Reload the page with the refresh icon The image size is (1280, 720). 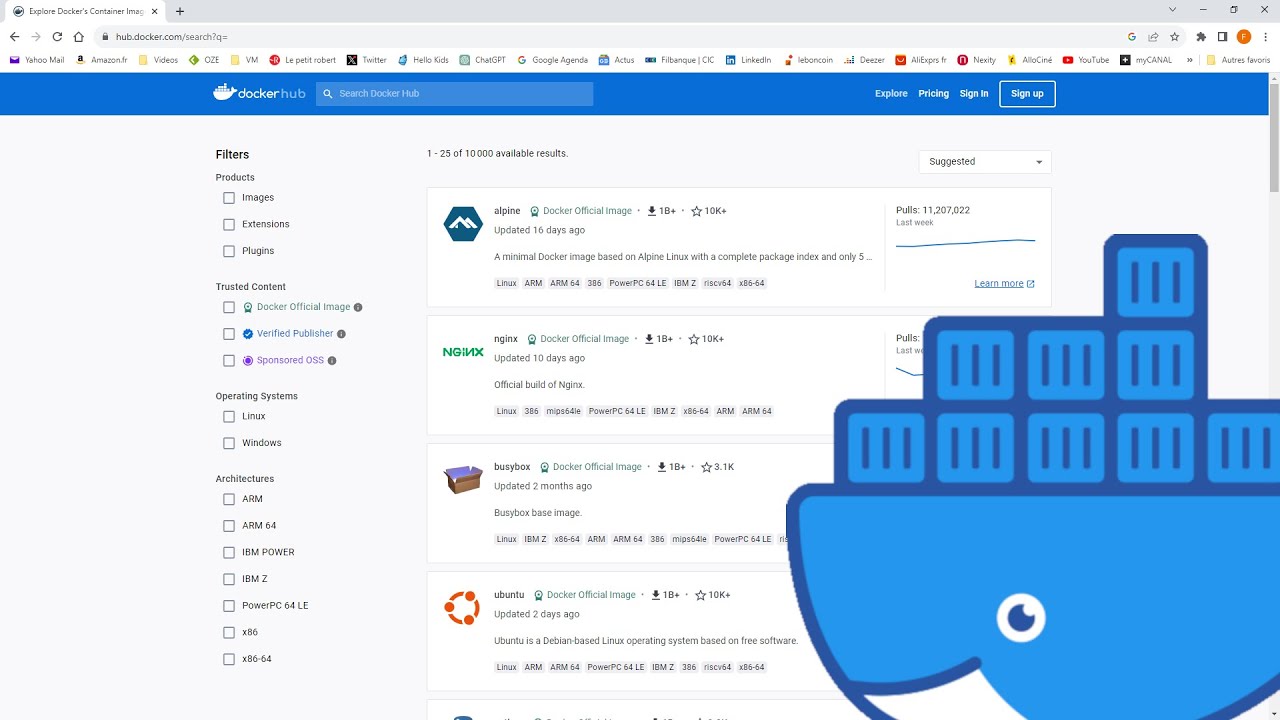click(x=57, y=37)
